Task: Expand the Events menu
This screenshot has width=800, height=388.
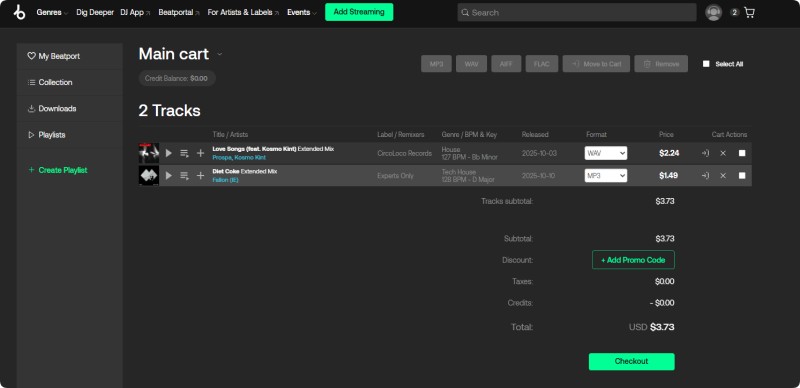Action: (302, 12)
